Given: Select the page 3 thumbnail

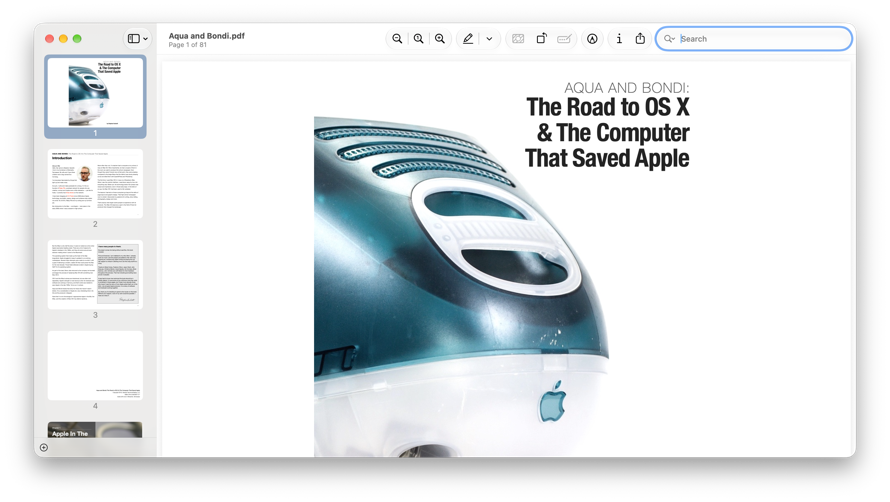Looking at the screenshot, I should [95, 275].
